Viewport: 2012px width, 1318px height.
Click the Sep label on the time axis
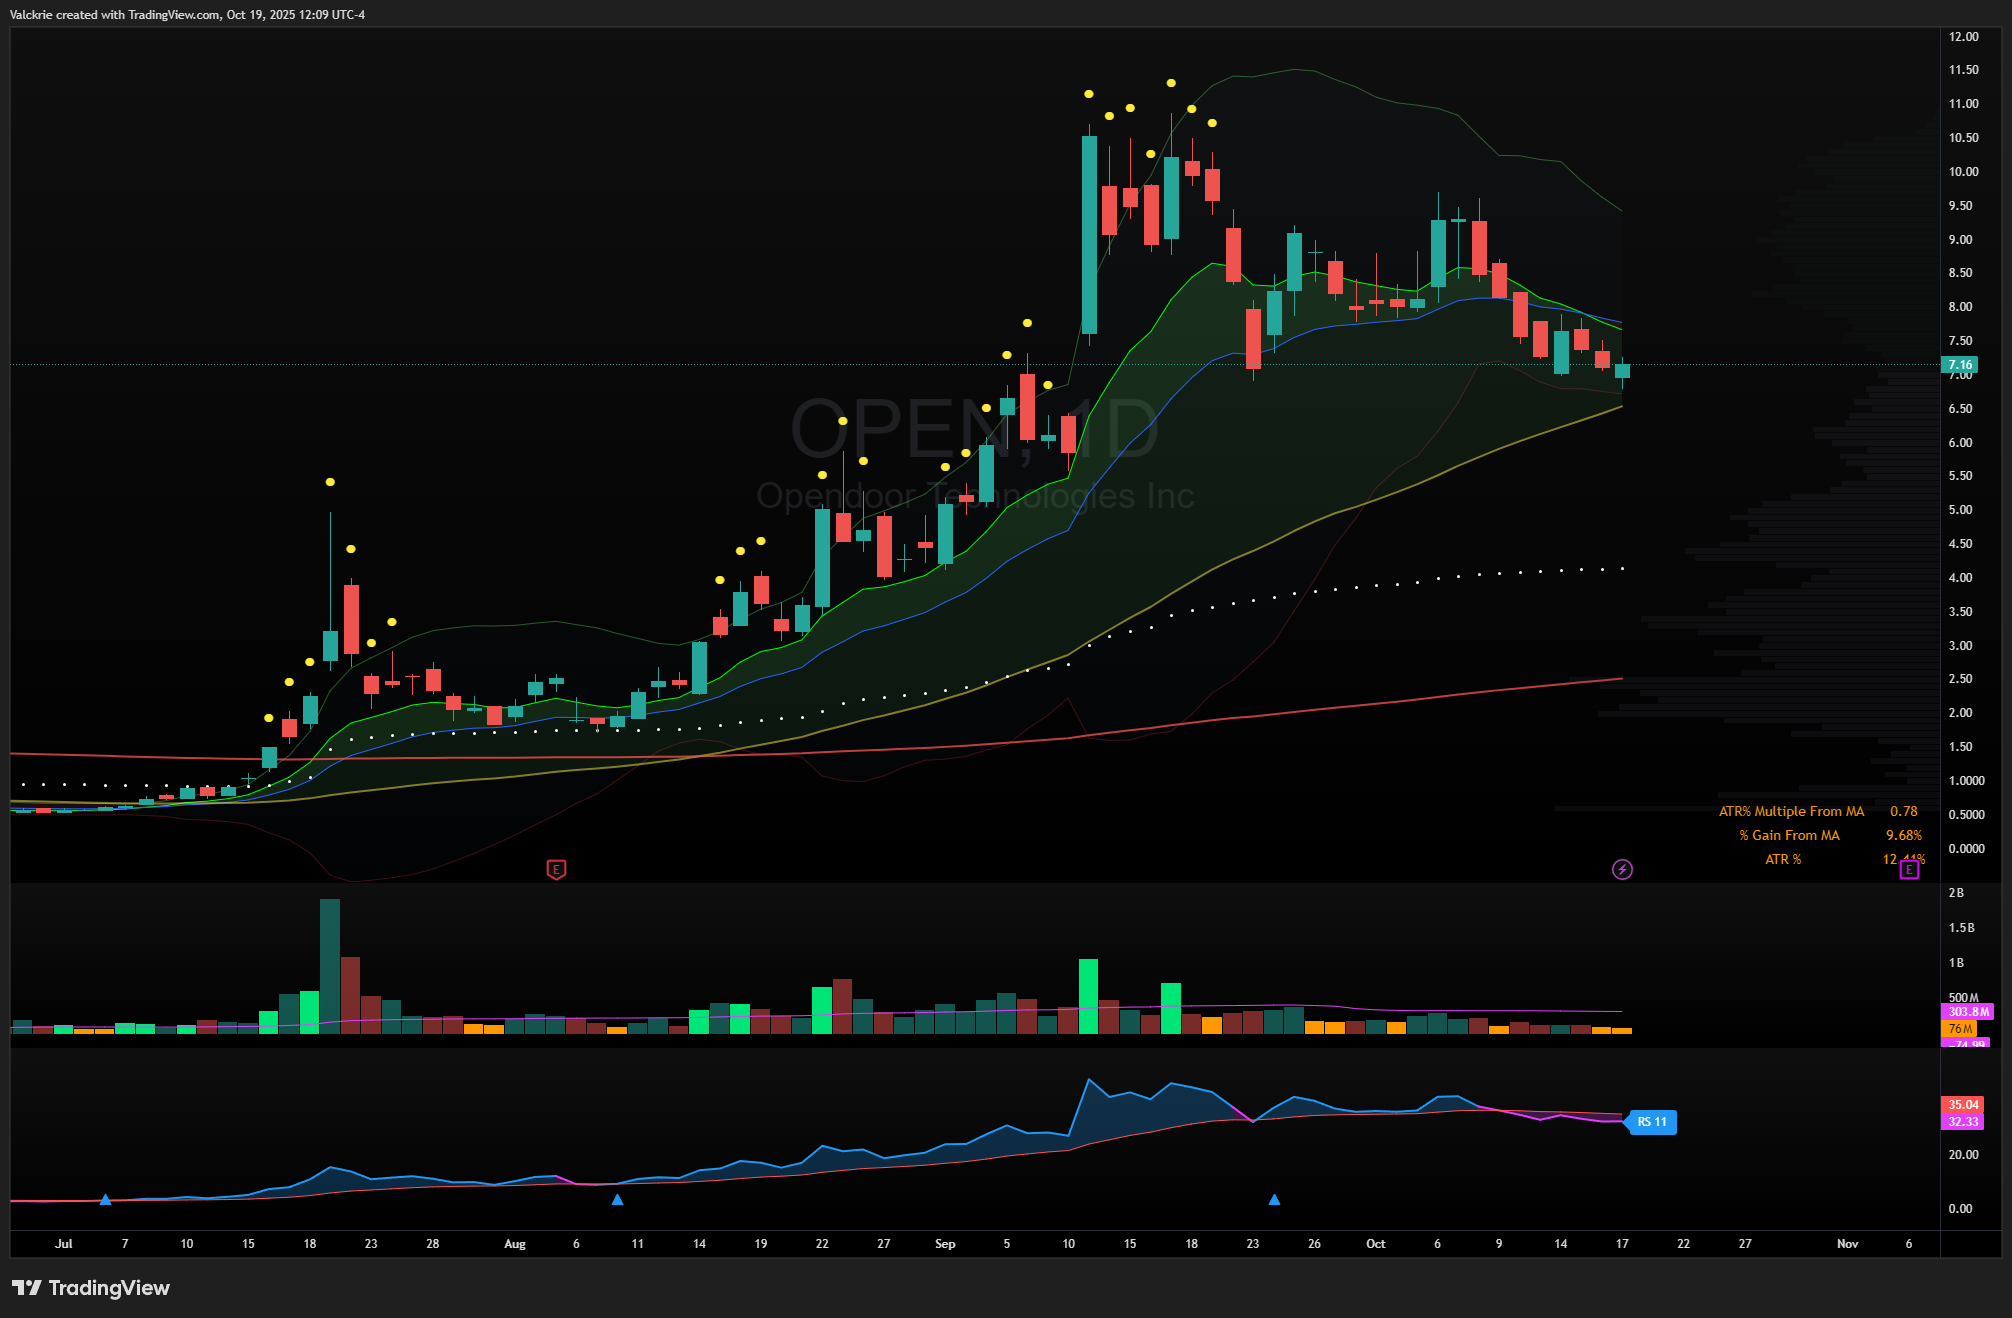coord(944,1244)
